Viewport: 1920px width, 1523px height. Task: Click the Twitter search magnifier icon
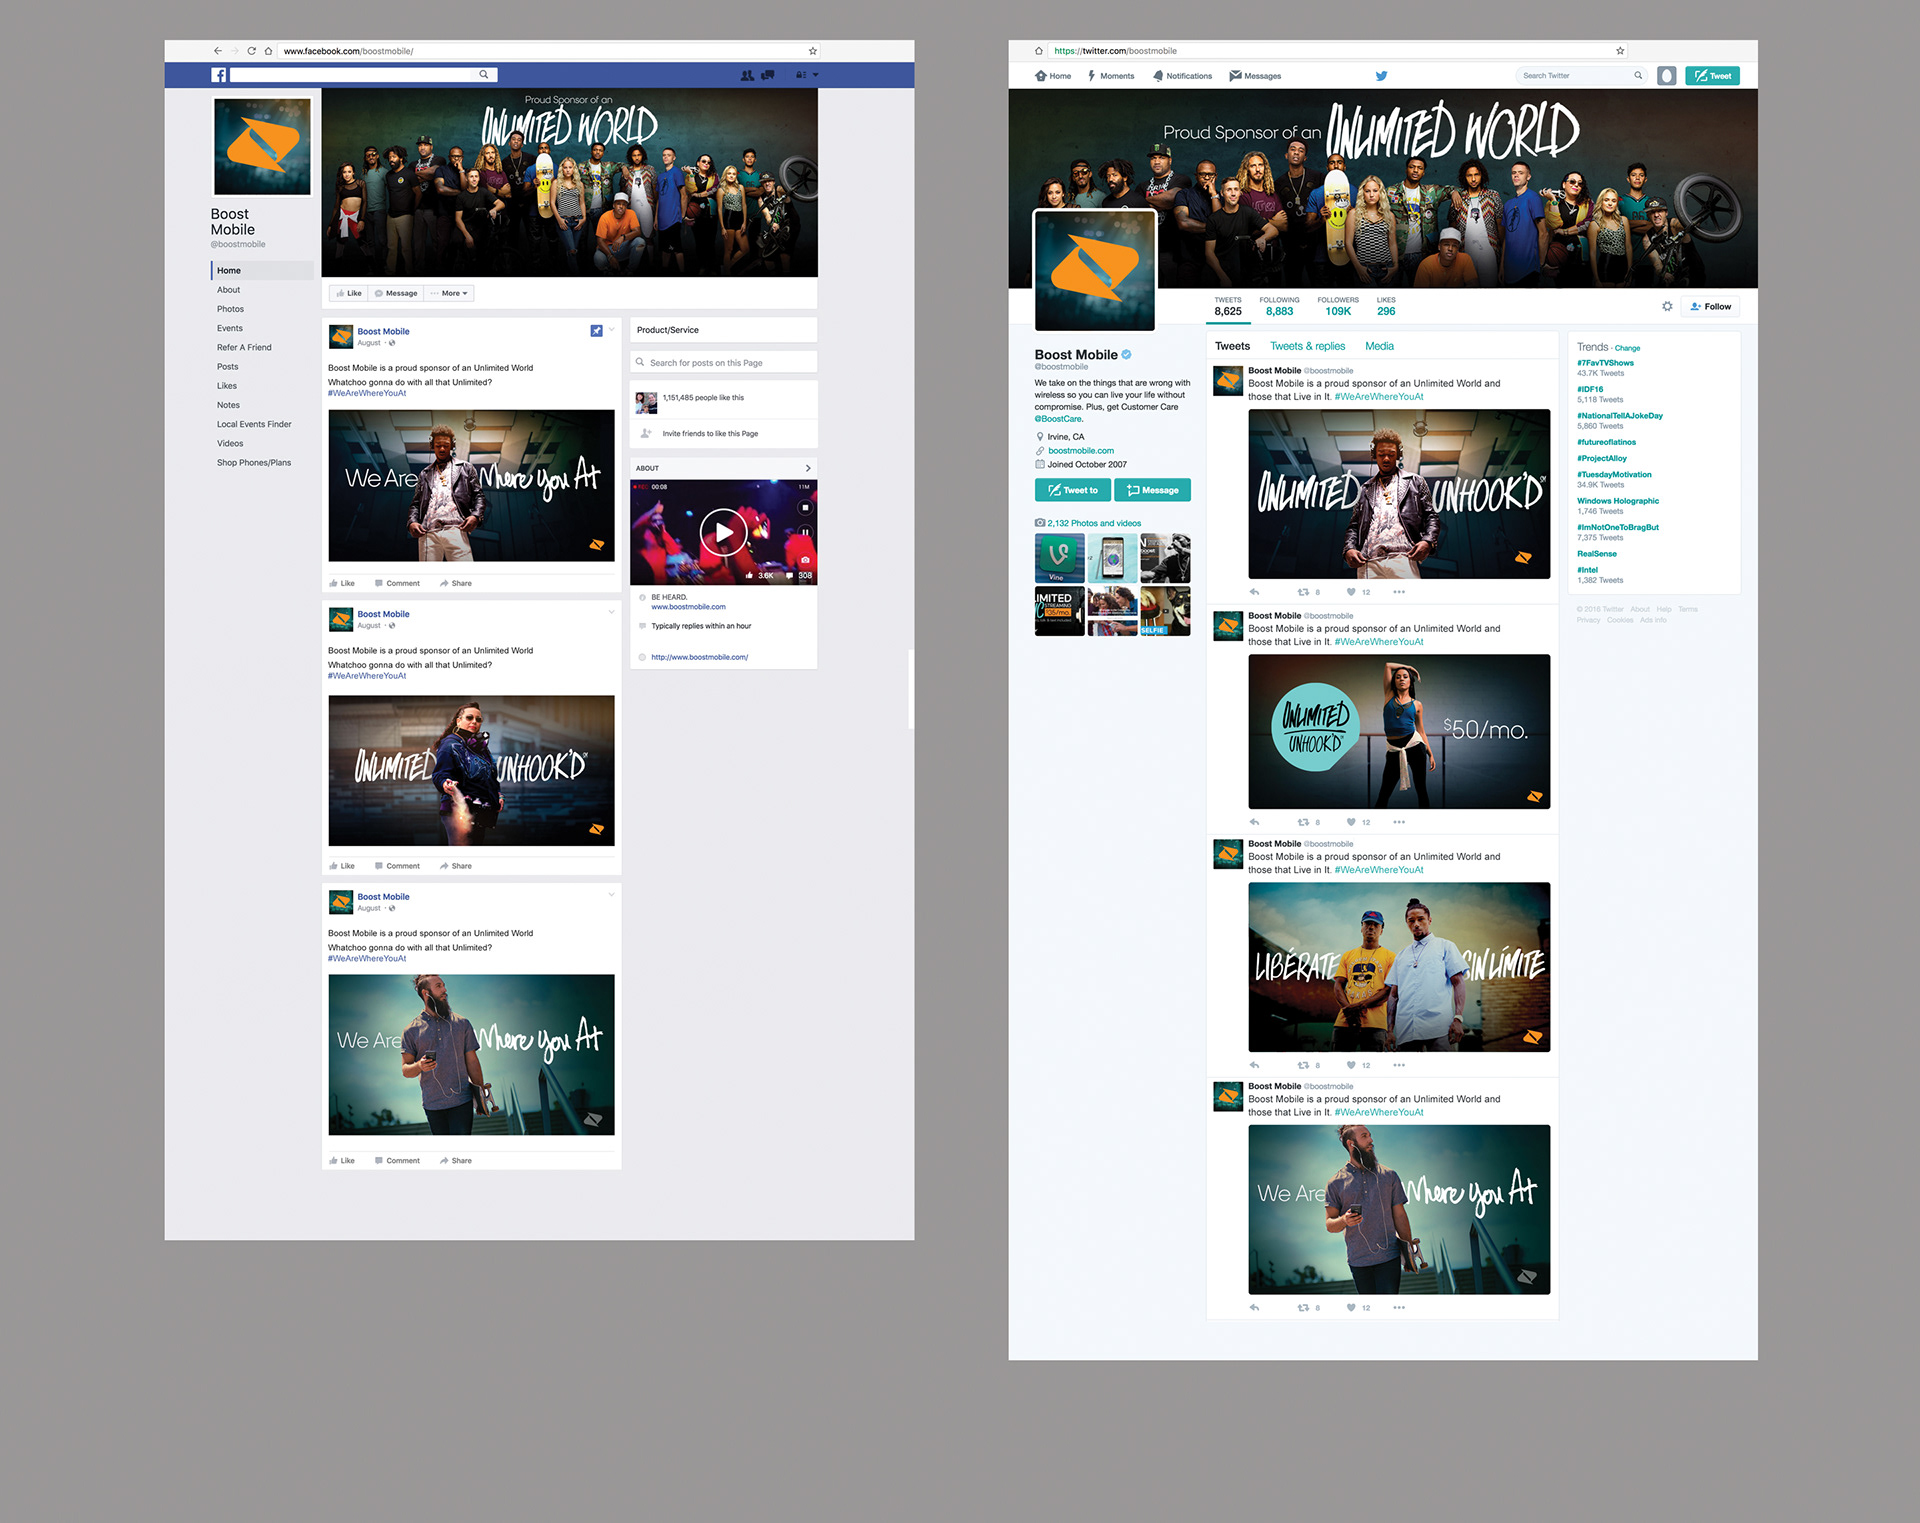pos(1638,76)
